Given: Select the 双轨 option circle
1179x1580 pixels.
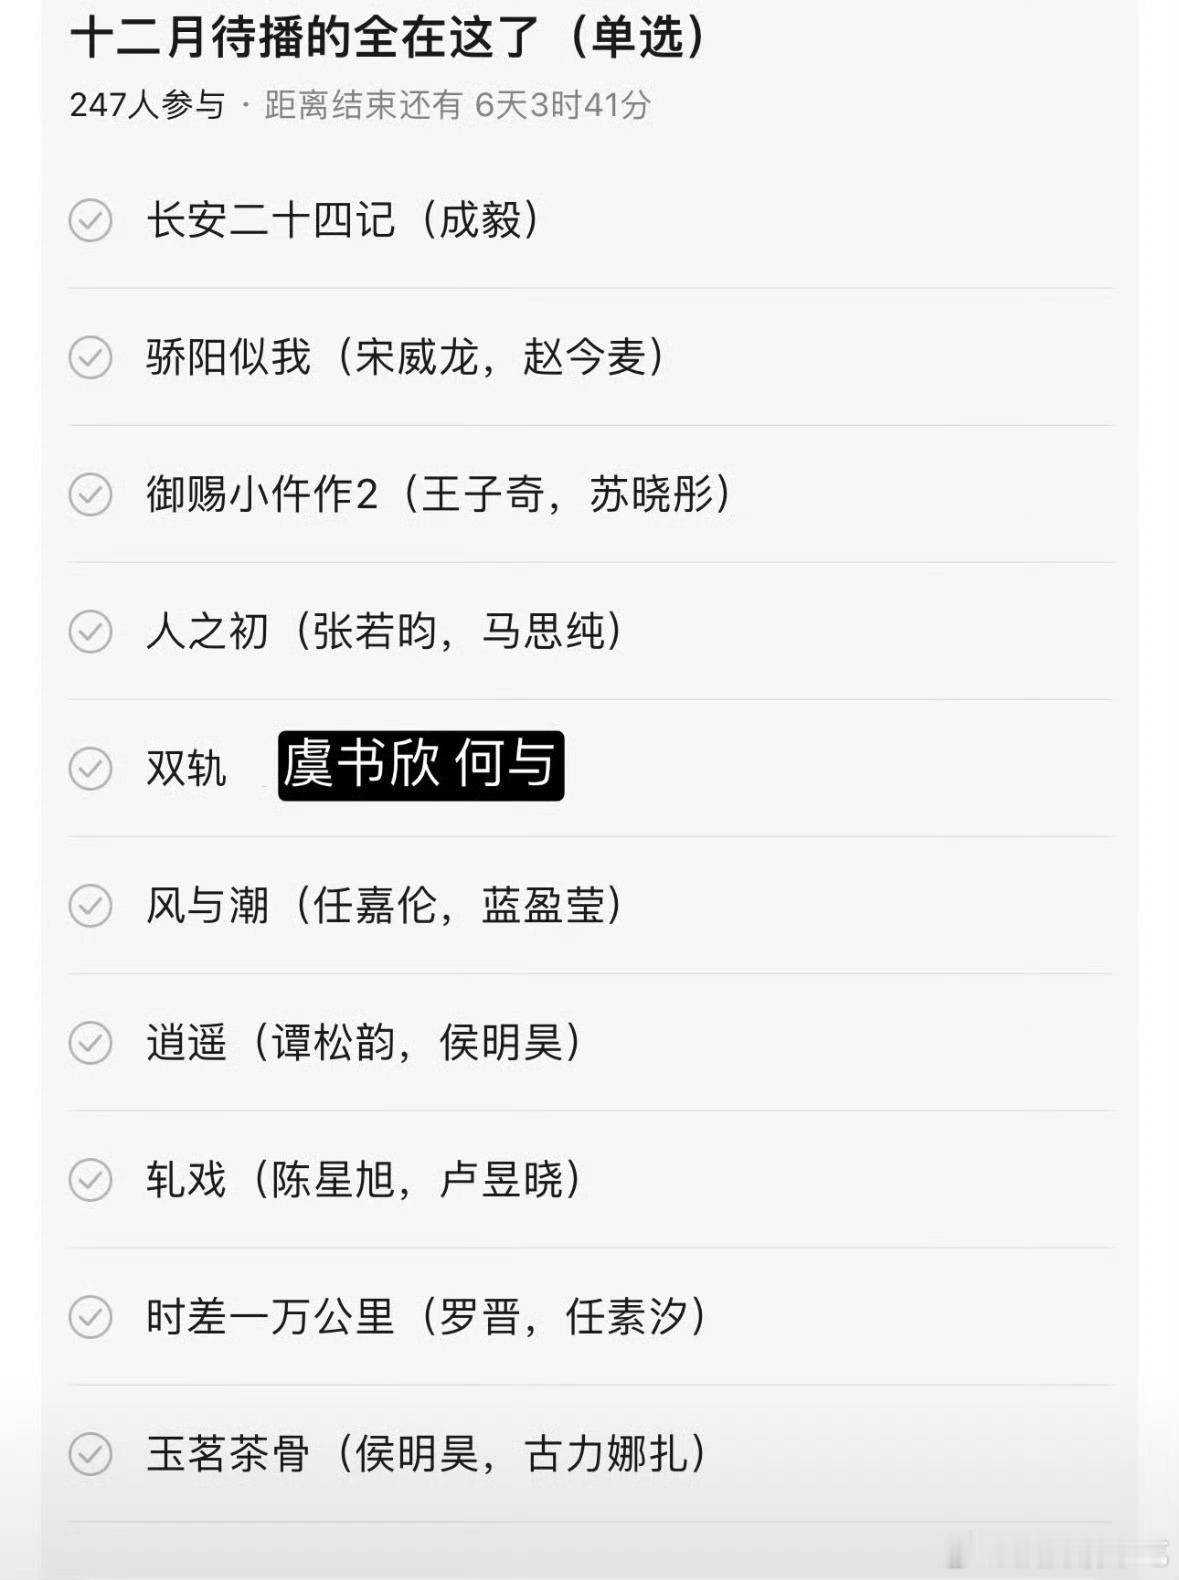Looking at the screenshot, I should coord(90,768).
